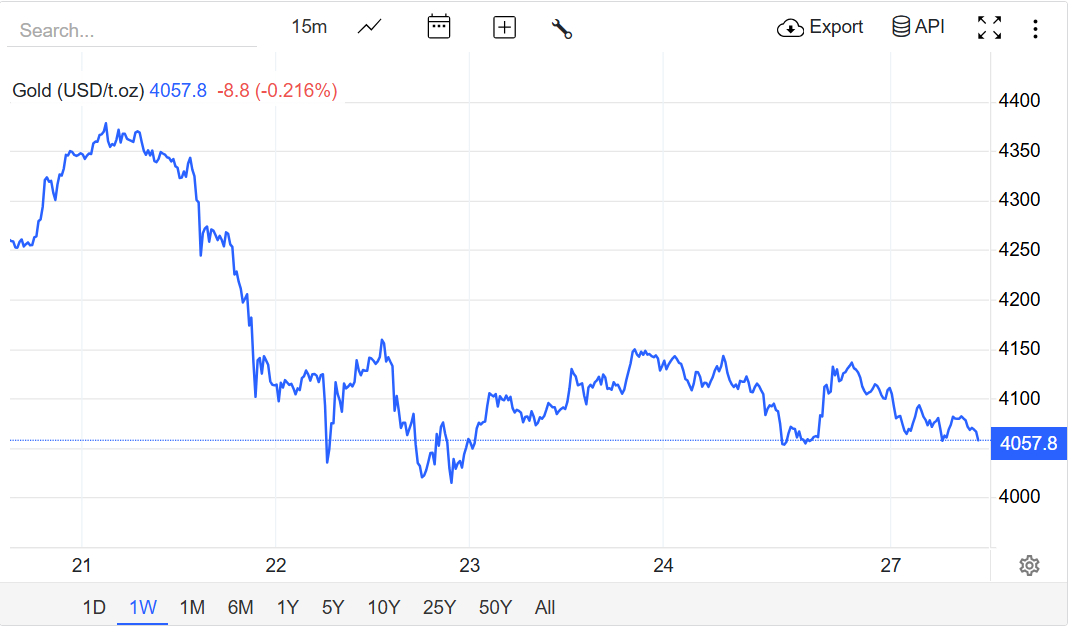Image resolution: width=1068 pixels, height=626 pixels.
Task: Open the line chart type selector
Action: (x=370, y=27)
